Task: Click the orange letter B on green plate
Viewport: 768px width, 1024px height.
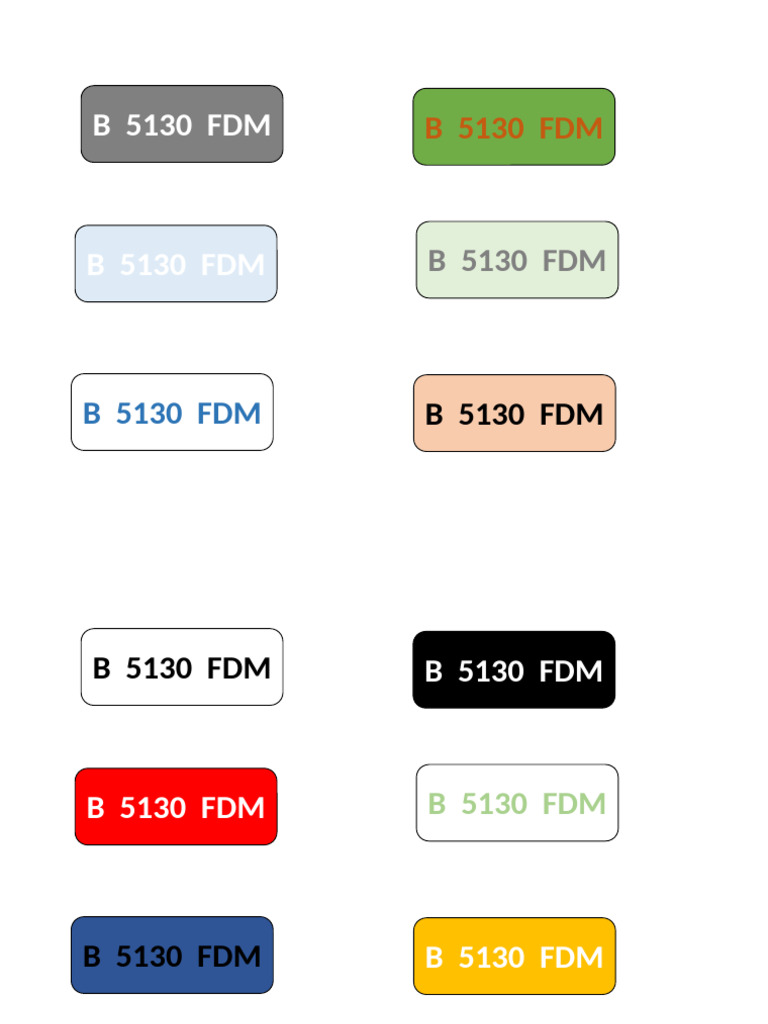Action: (x=434, y=129)
